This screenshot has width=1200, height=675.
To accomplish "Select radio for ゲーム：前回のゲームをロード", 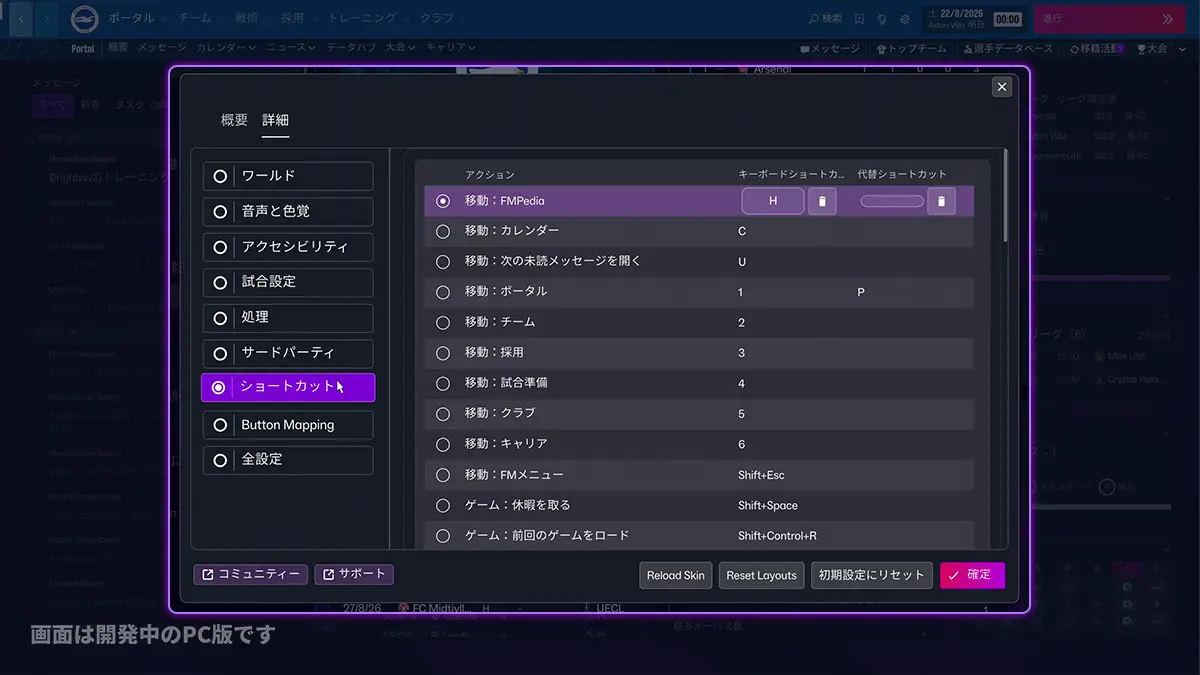I will (x=443, y=536).
